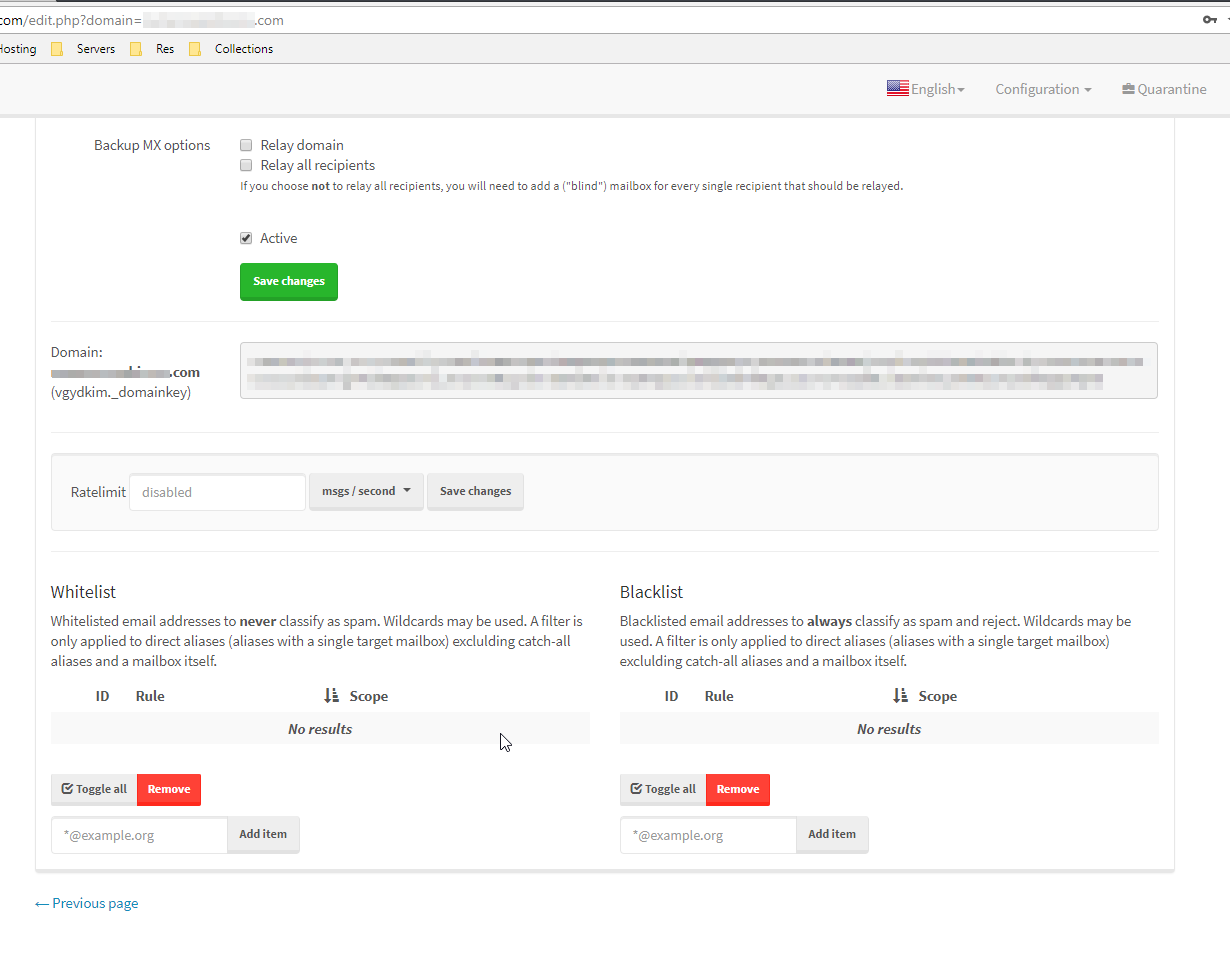
Task: Add item to the Whitelist
Action: click(263, 834)
